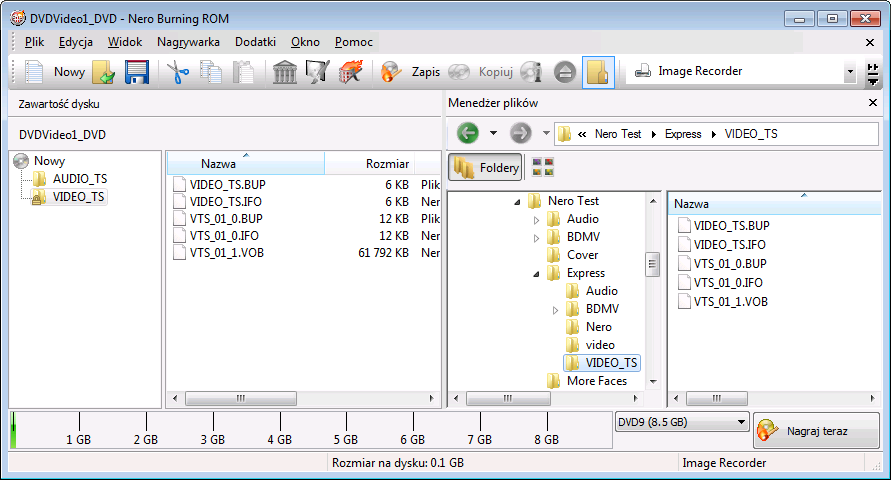Expand the BDMV folder under Express
The width and height of the screenshot is (891, 480).
pos(556,310)
